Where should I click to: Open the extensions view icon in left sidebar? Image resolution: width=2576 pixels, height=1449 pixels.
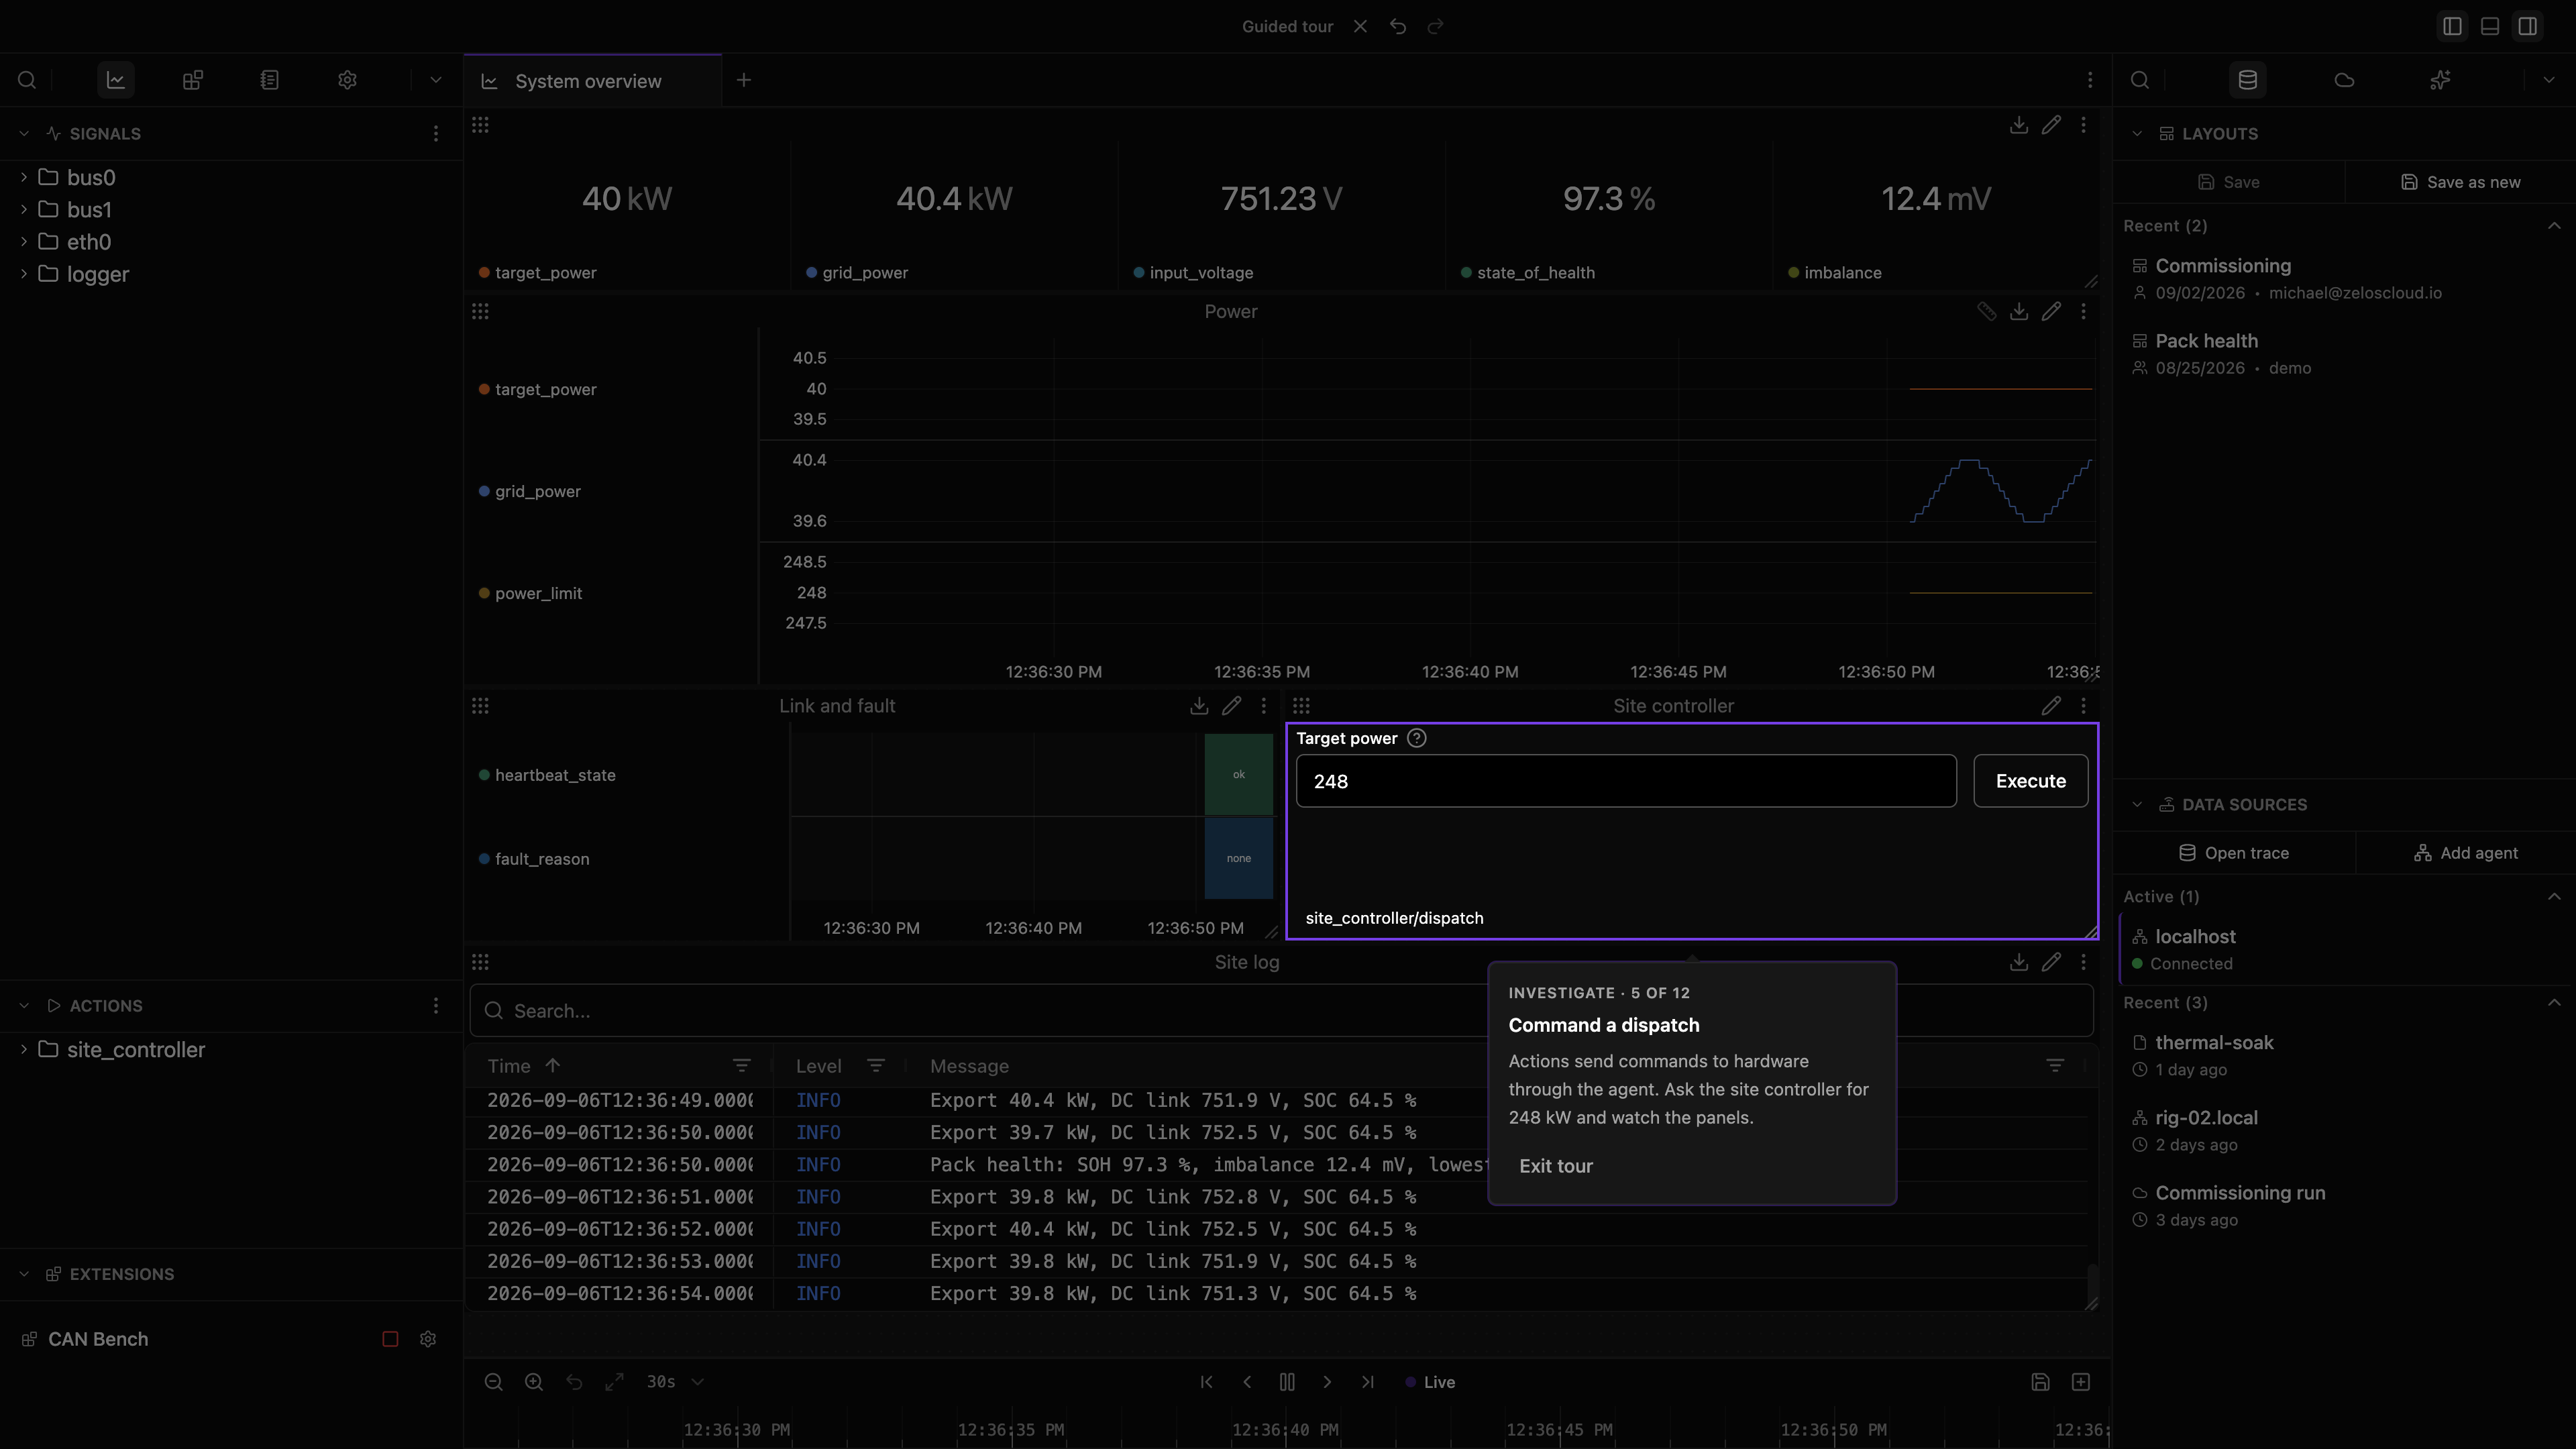(x=193, y=80)
